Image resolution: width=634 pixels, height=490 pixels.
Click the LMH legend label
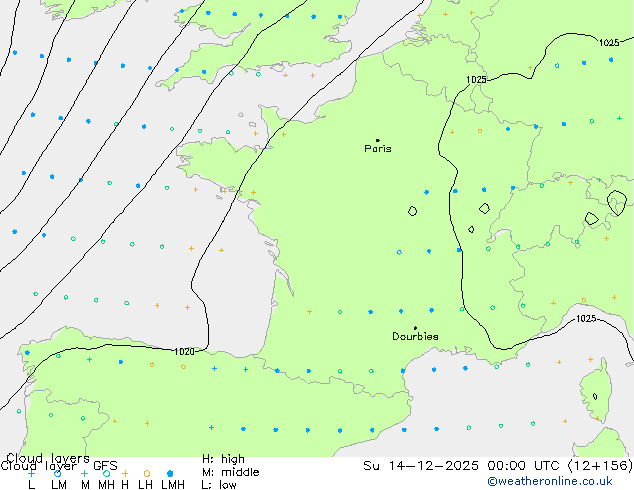click(173, 484)
